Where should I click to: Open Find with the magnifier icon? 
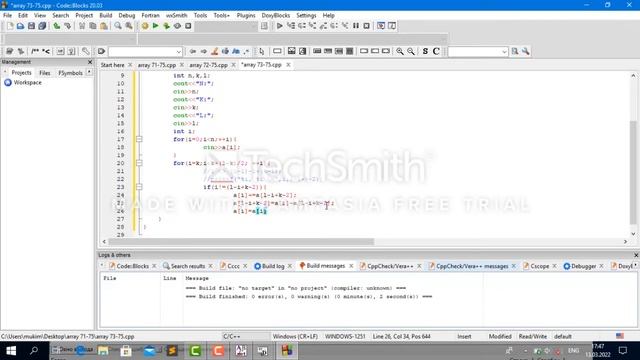coord(118,26)
